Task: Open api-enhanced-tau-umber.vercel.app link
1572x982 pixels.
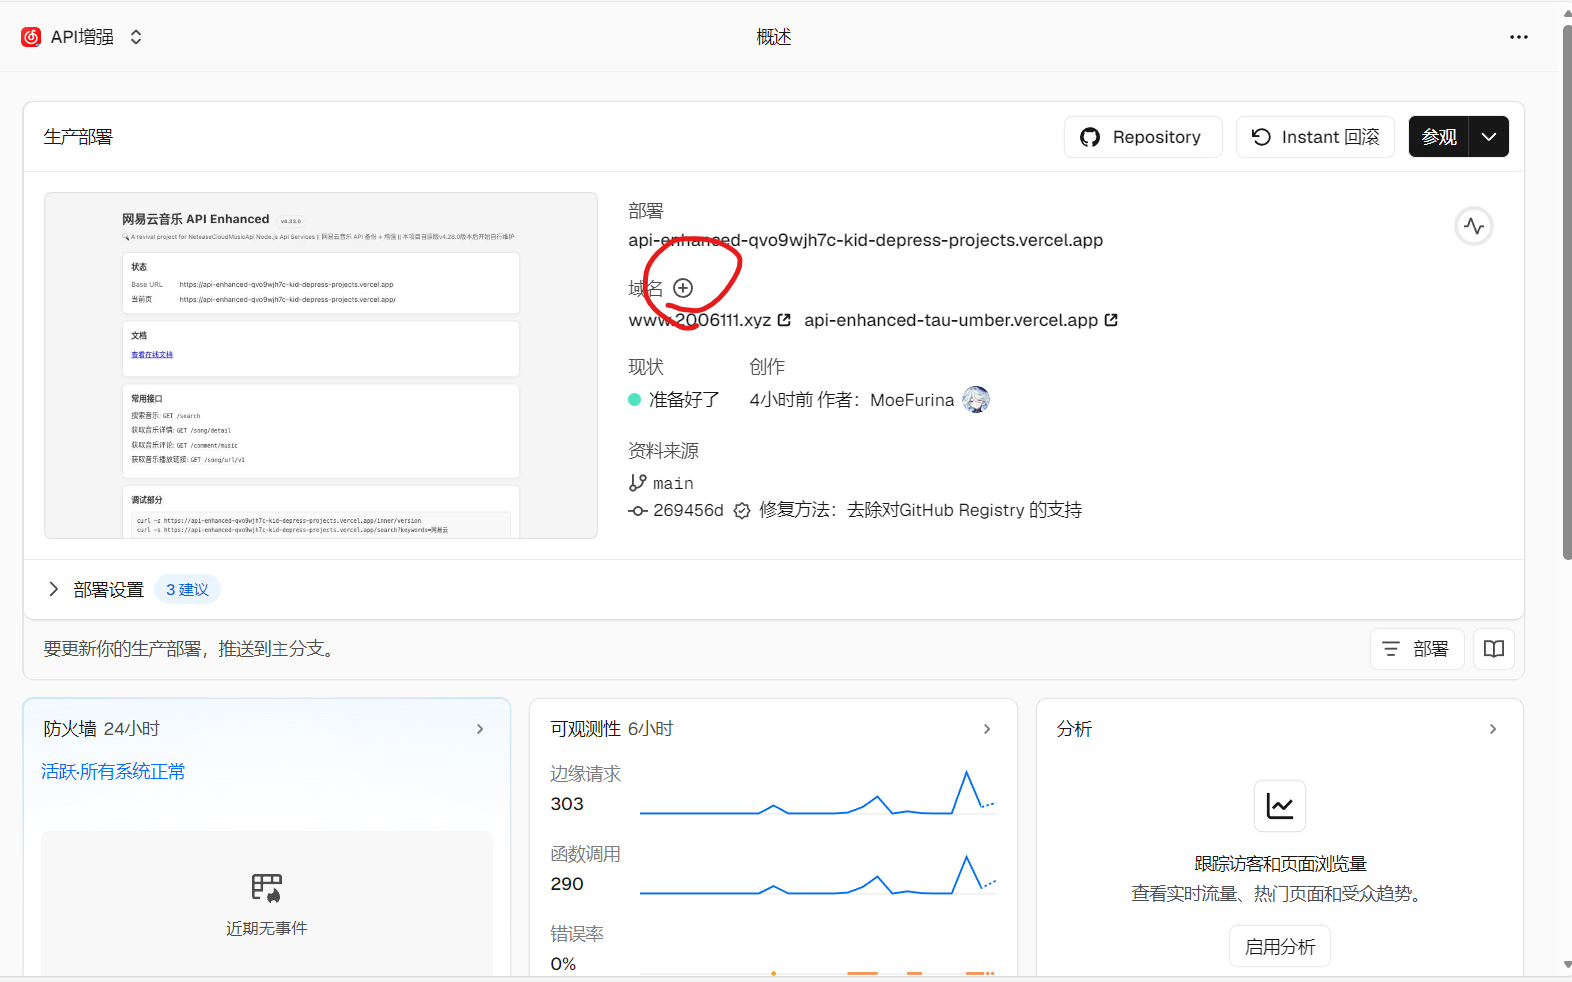Action: click(951, 320)
